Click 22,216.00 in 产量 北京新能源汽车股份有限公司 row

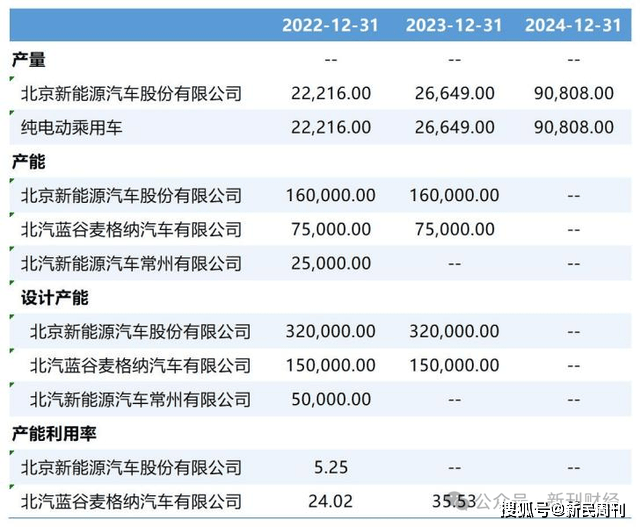(x=331, y=93)
